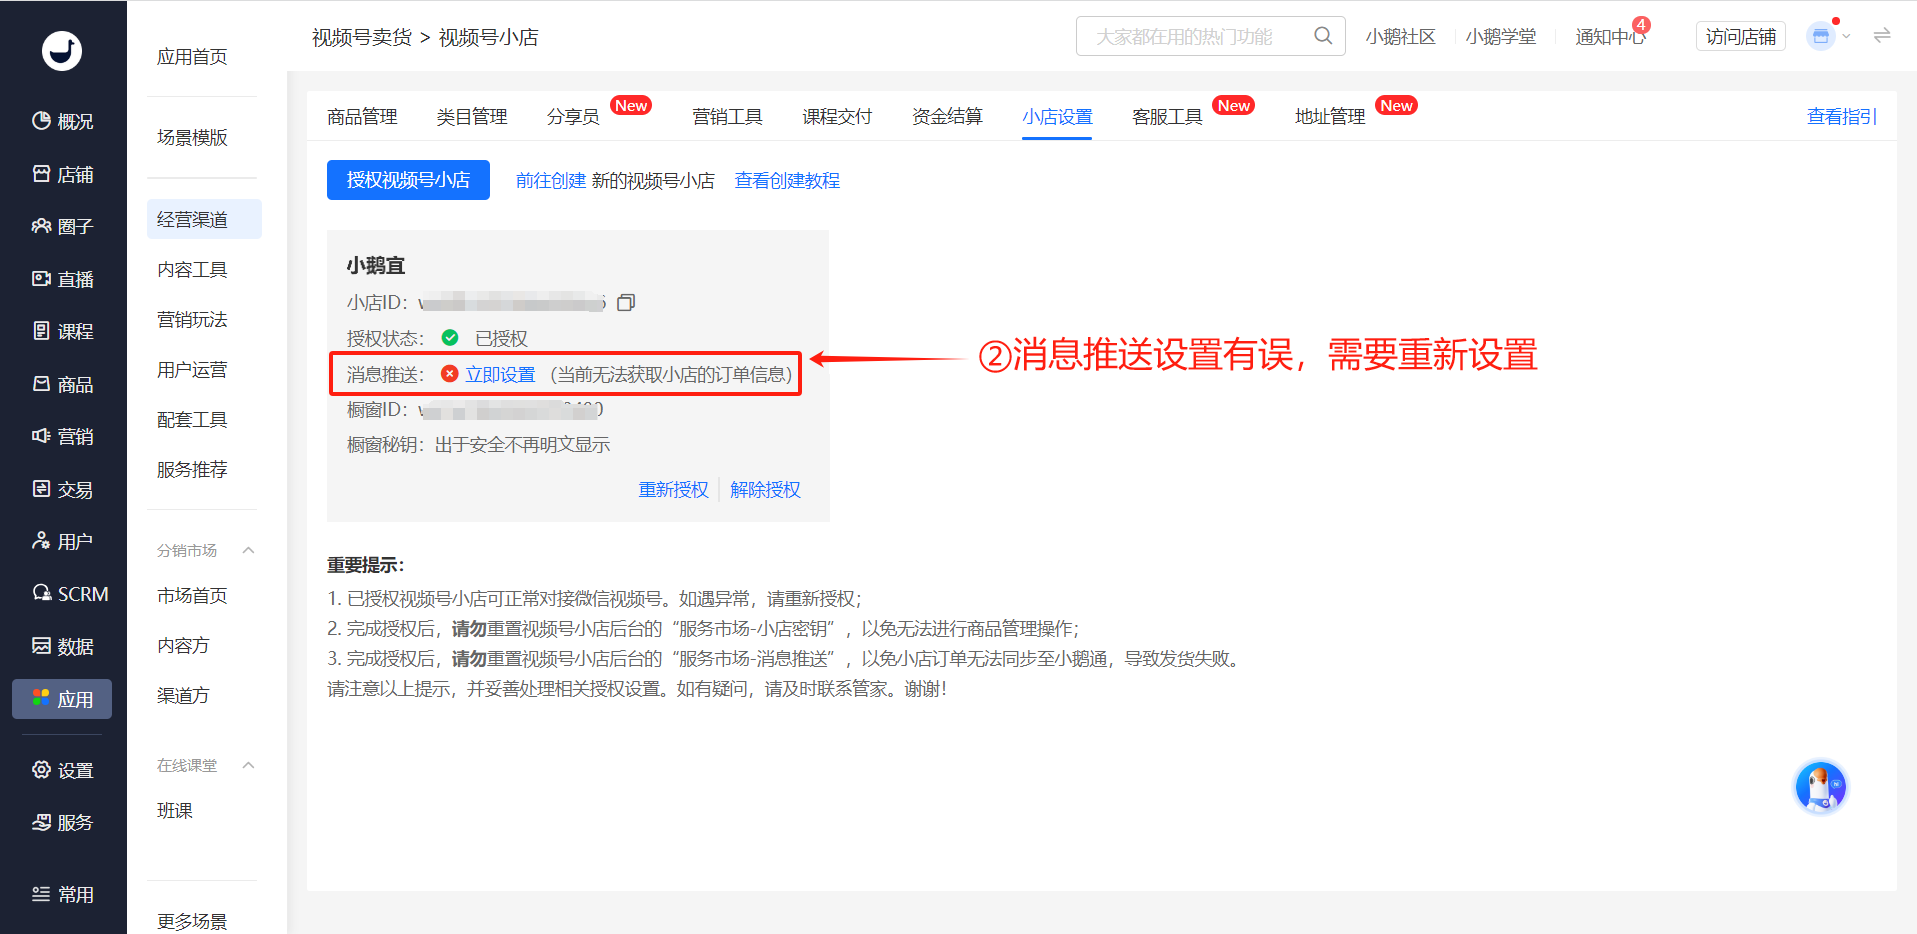Switch to 分享员 tab
Screen dimensions: 1917x934
point(573,117)
